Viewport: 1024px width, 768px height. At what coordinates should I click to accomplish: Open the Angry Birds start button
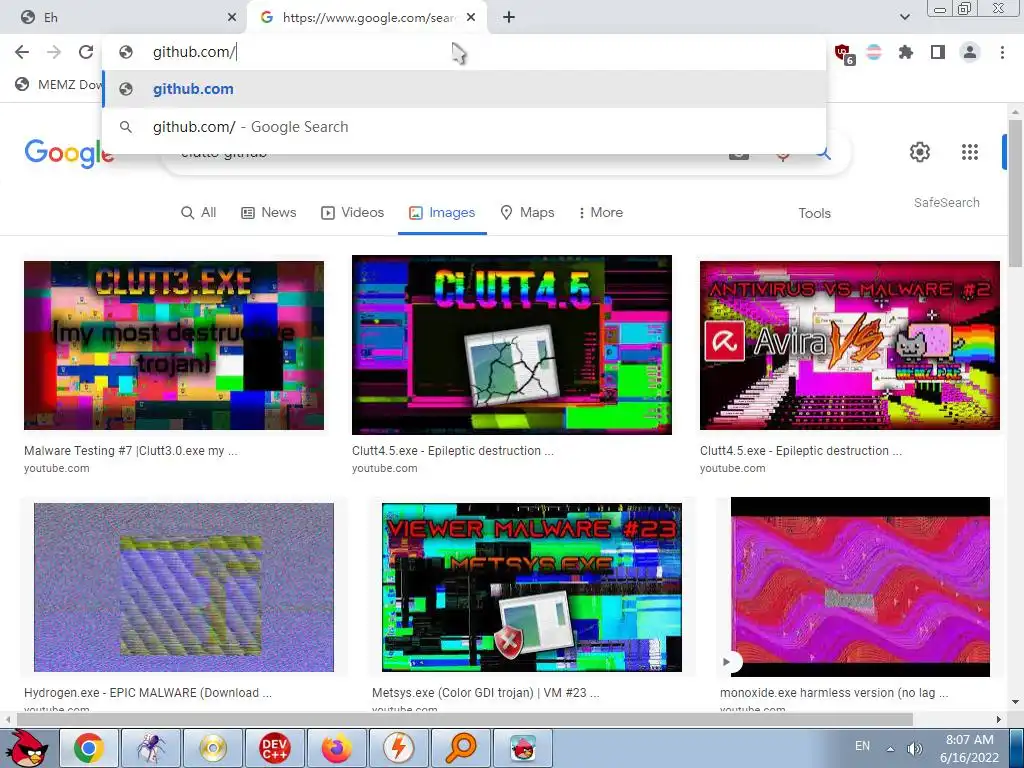29,748
